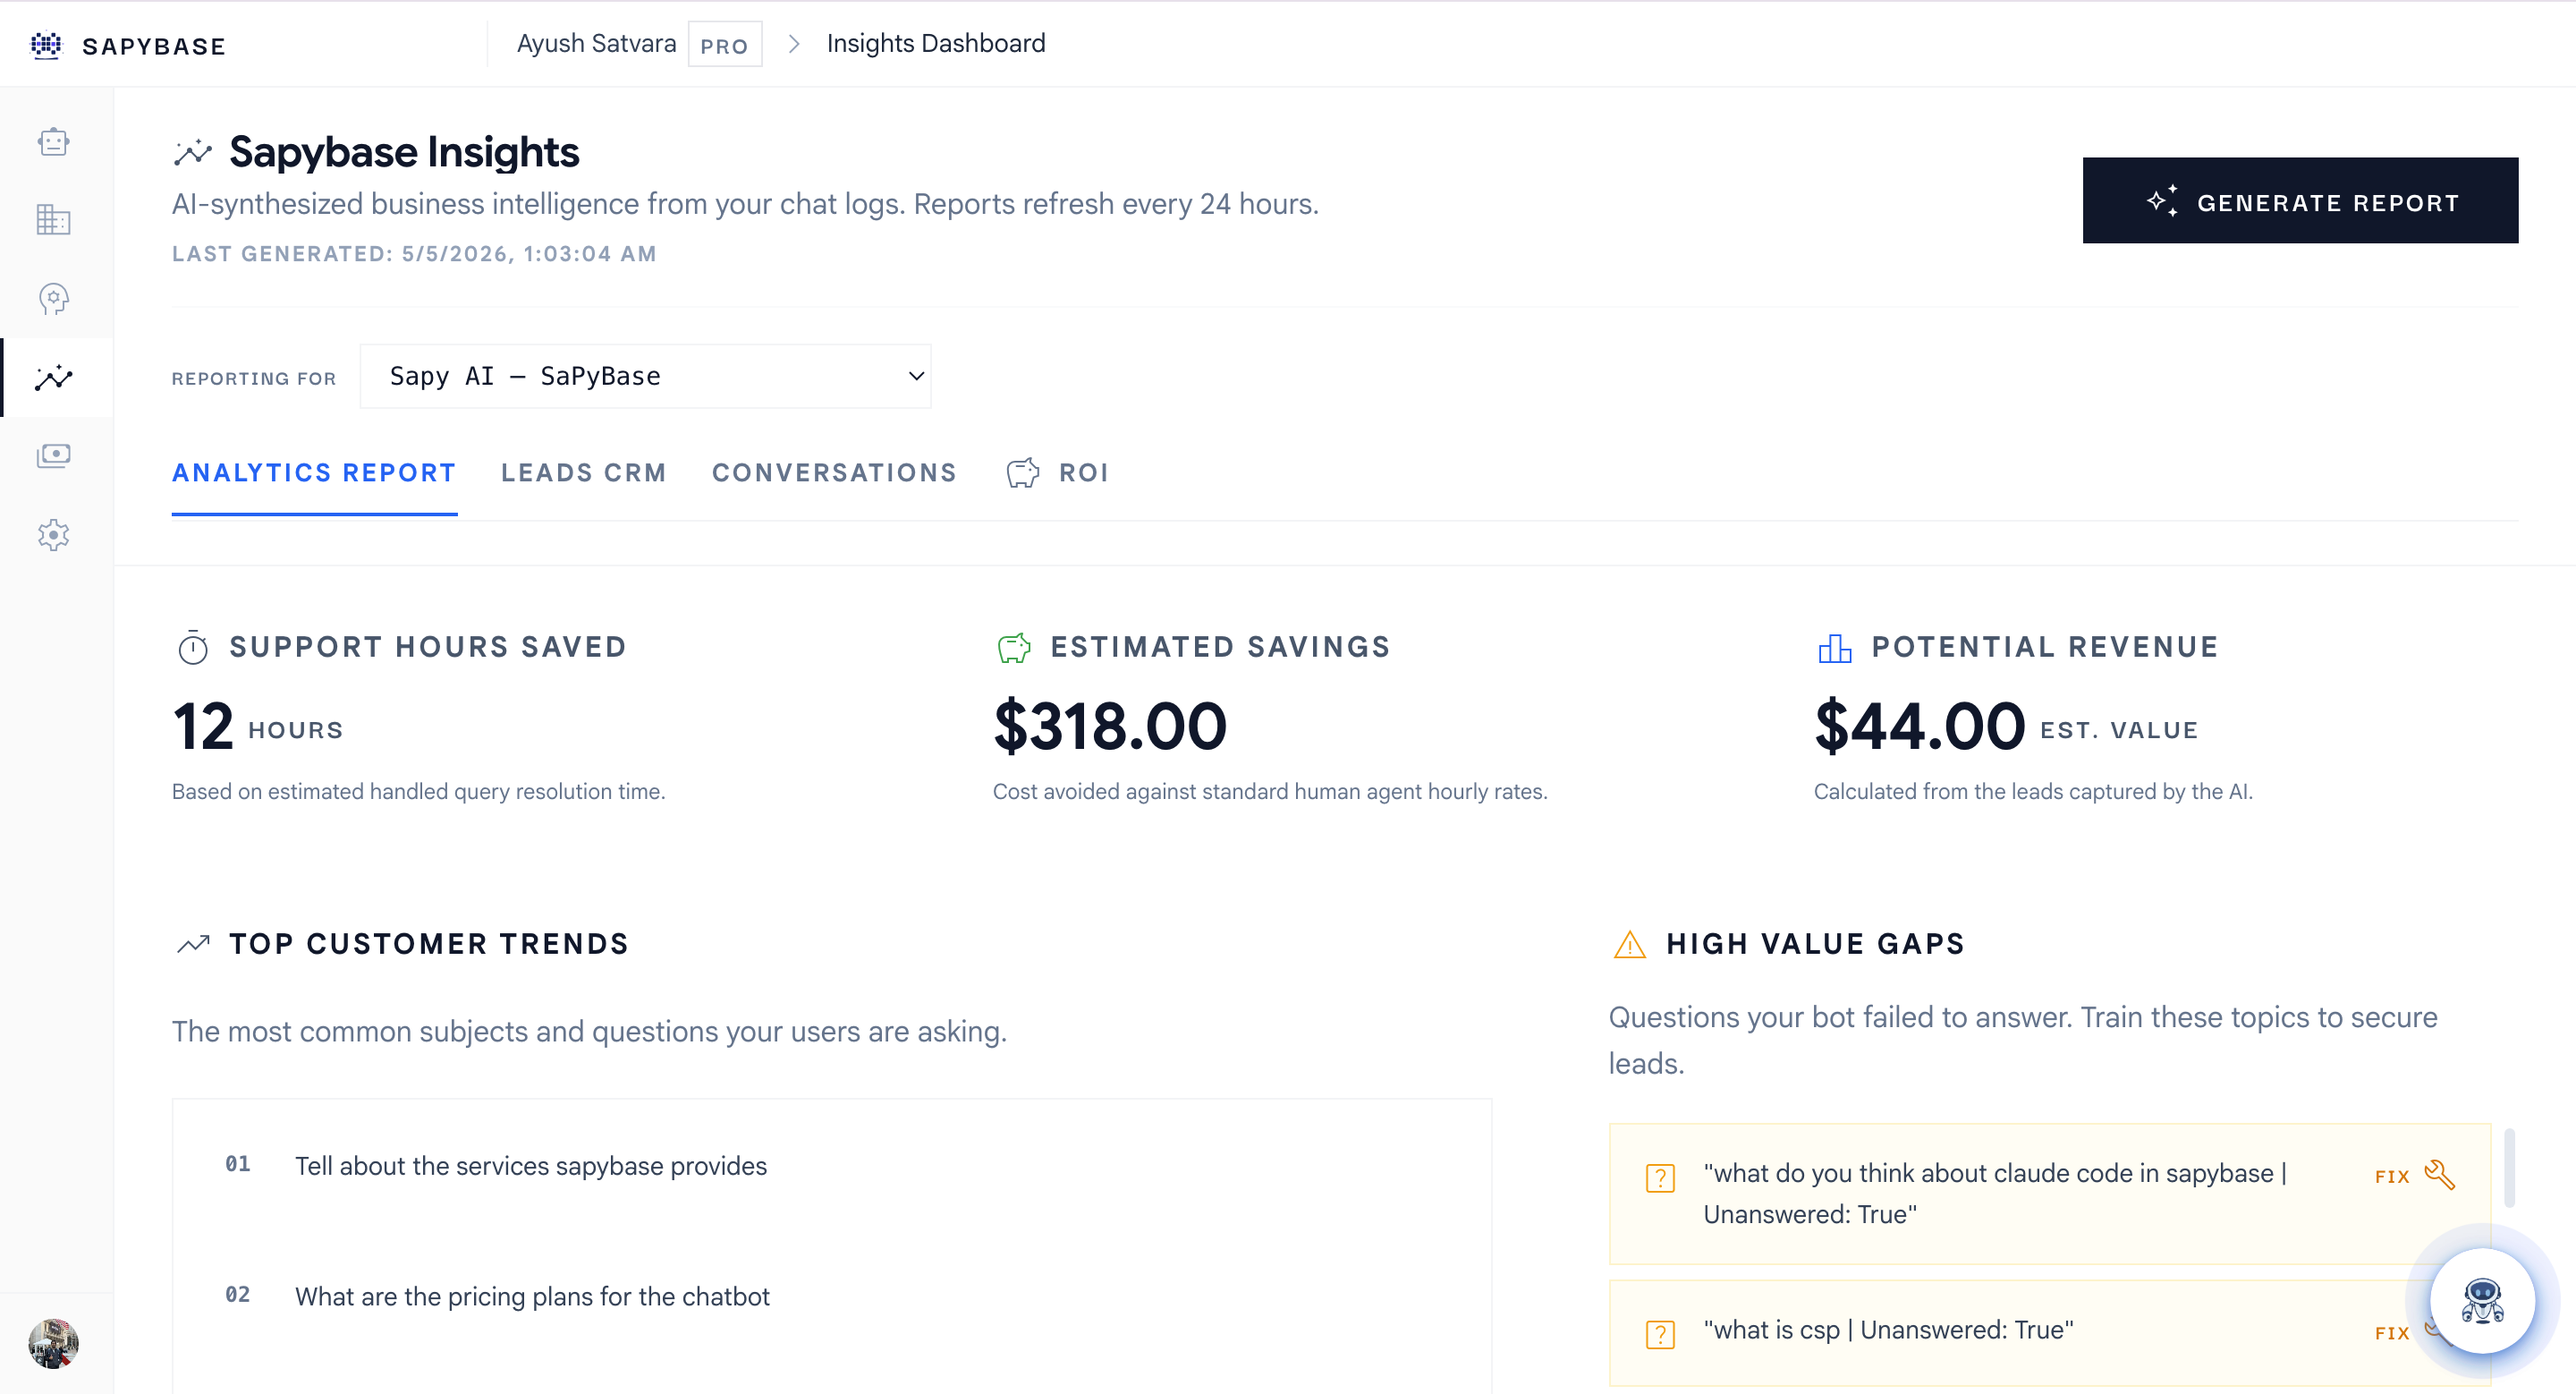Select trend 'Tell about the services sapybase provides'
The image size is (2576, 1394).
coord(530,1166)
